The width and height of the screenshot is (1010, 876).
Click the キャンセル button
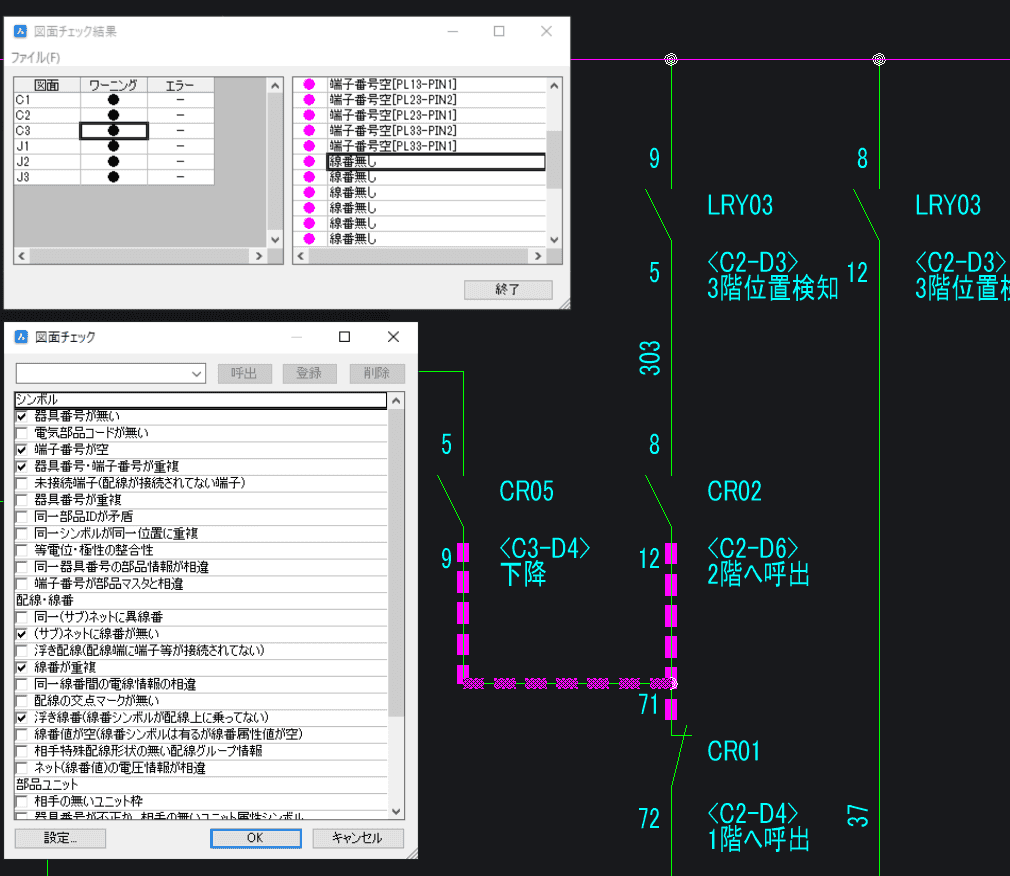tap(358, 838)
